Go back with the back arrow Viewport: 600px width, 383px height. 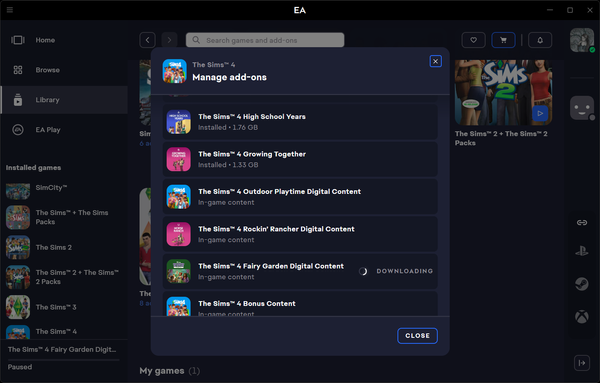coord(147,40)
